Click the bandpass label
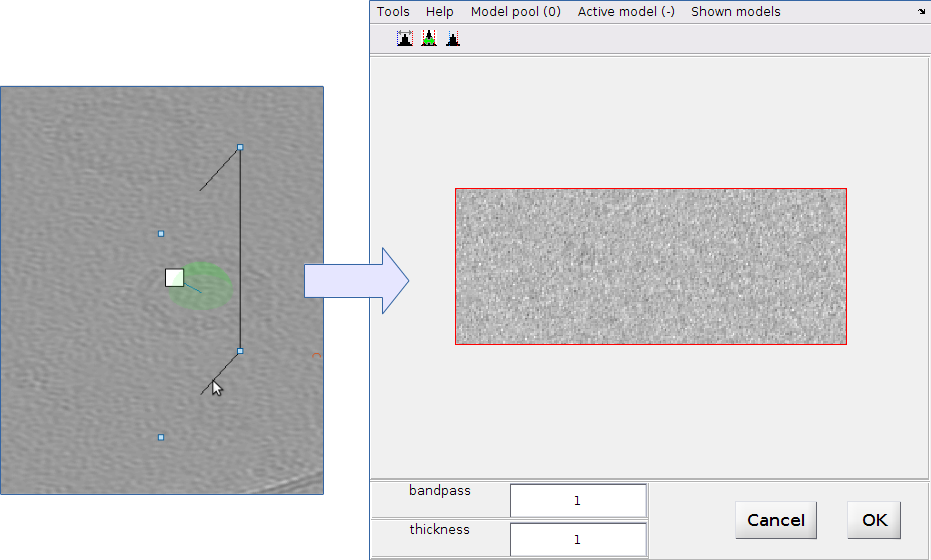Image resolution: width=931 pixels, height=560 pixels. pyautogui.click(x=439, y=491)
